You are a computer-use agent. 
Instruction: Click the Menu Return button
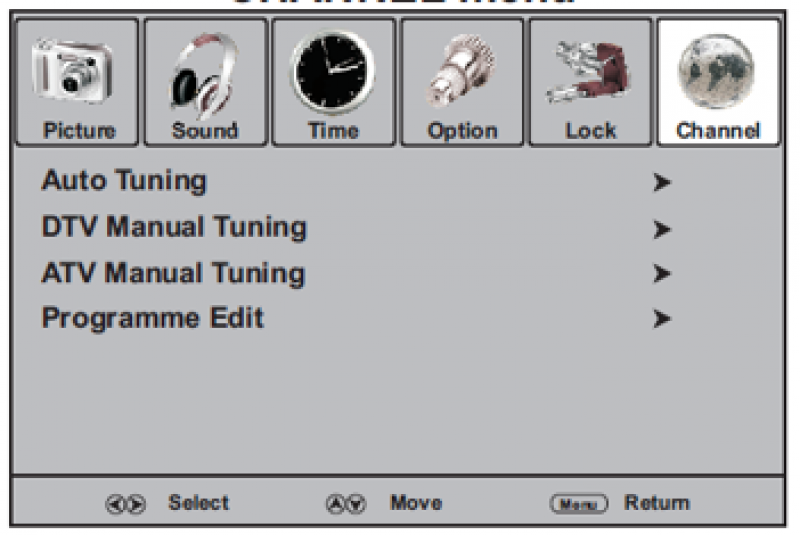point(579,504)
